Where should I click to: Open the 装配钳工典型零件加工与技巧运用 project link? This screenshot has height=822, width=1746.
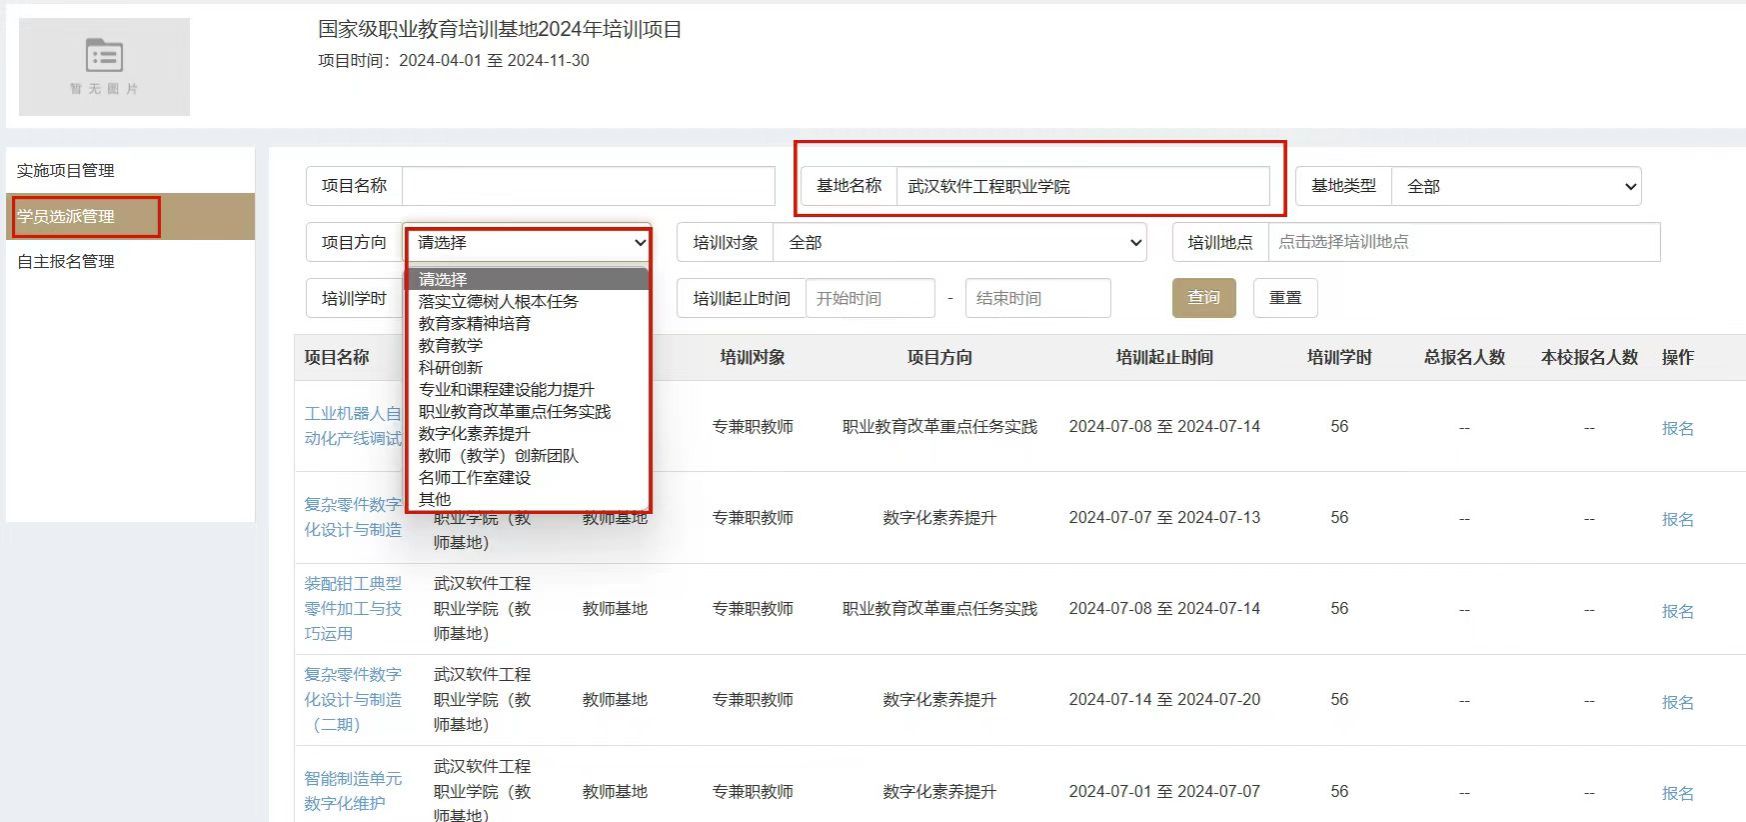[353, 608]
